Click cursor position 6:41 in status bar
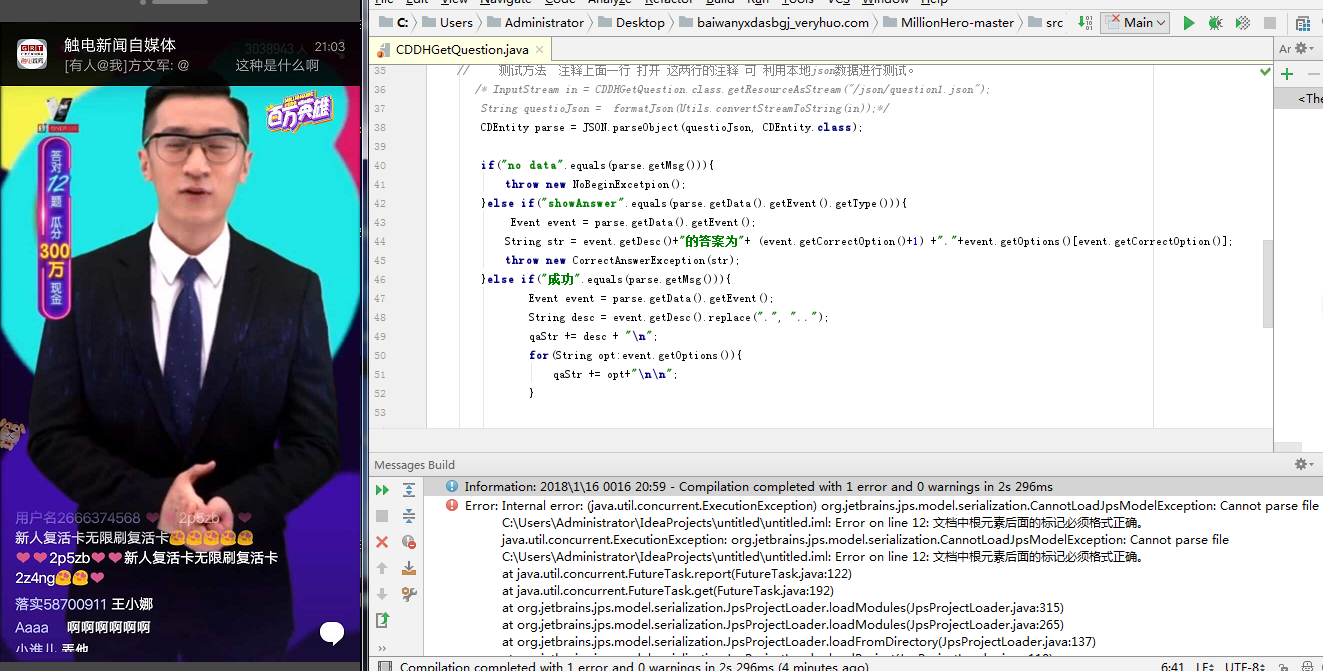This screenshot has width=1323, height=671. (x=1174, y=666)
